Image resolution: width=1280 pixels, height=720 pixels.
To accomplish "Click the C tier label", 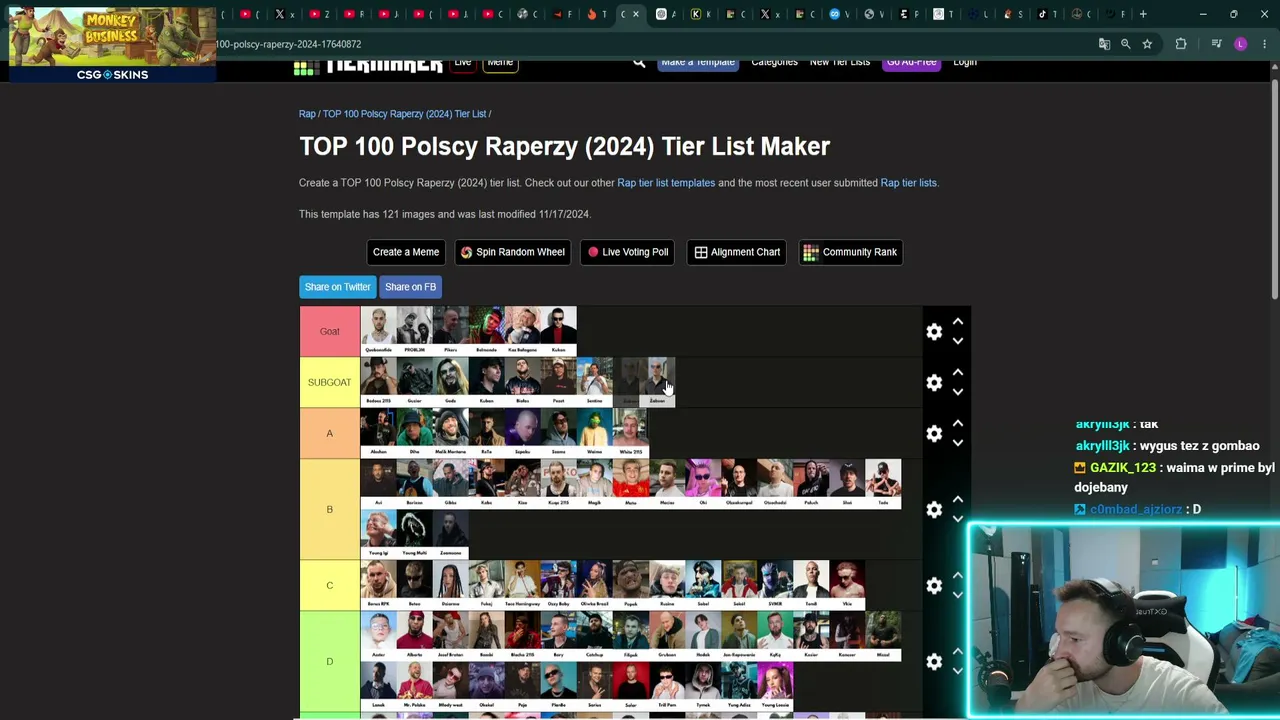I will pyautogui.click(x=330, y=586).
